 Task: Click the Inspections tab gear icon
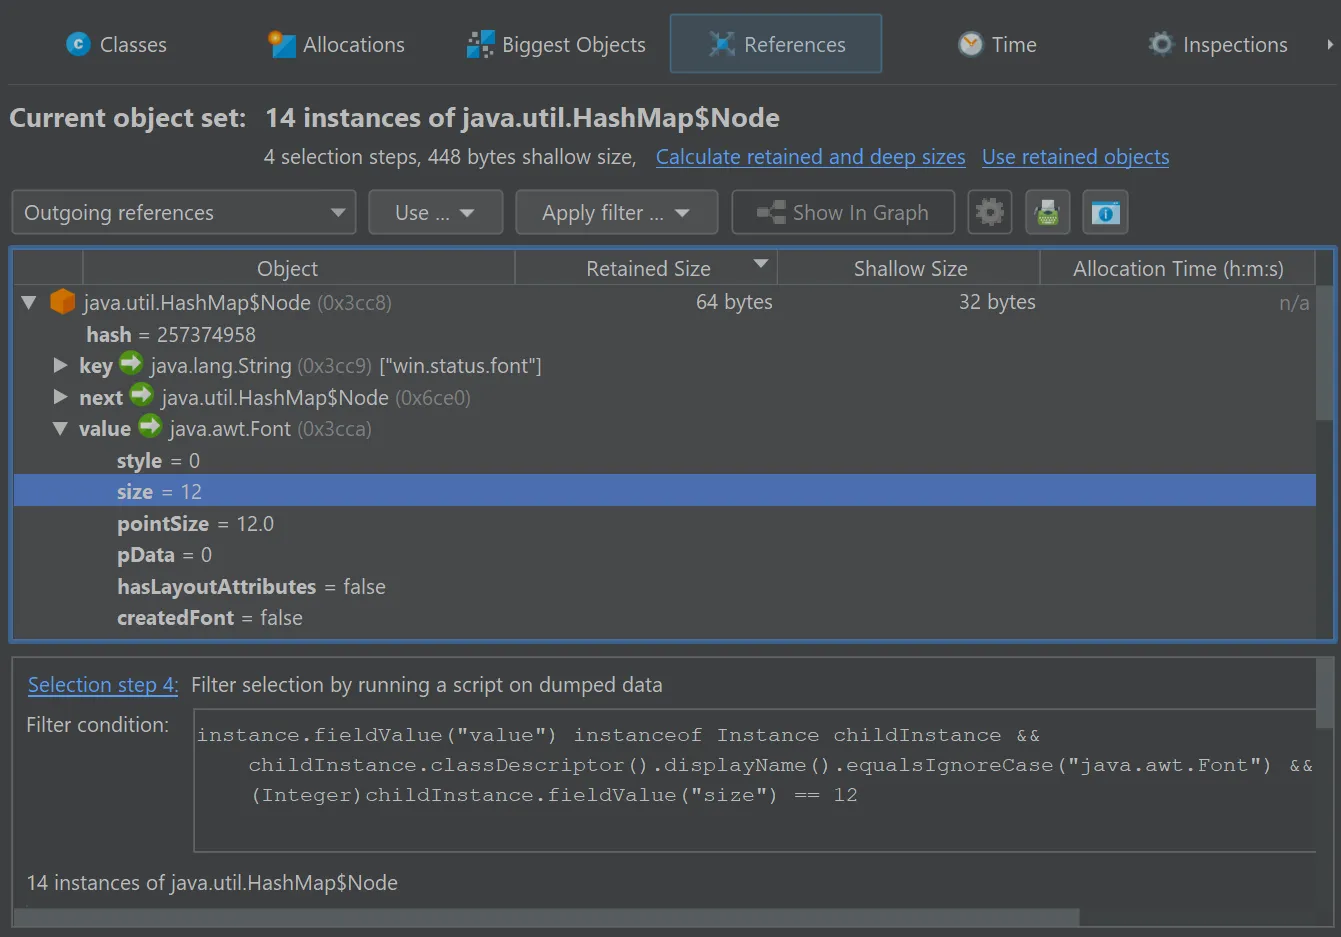1160,44
